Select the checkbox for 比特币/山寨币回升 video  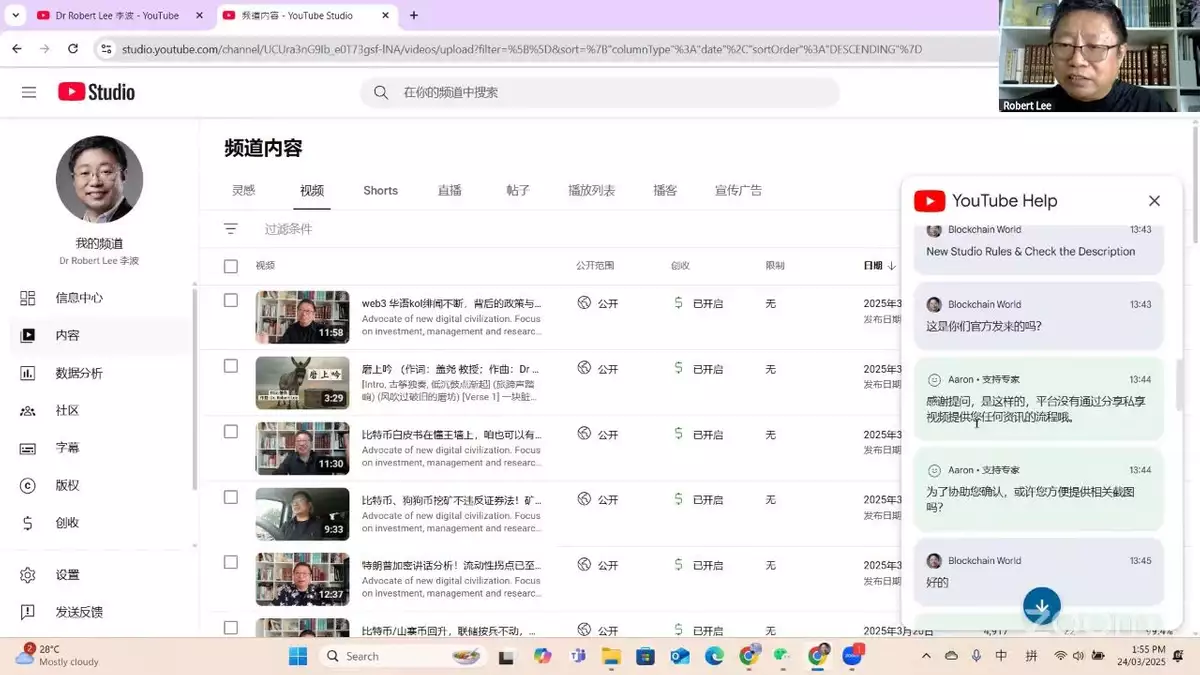click(x=231, y=628)
